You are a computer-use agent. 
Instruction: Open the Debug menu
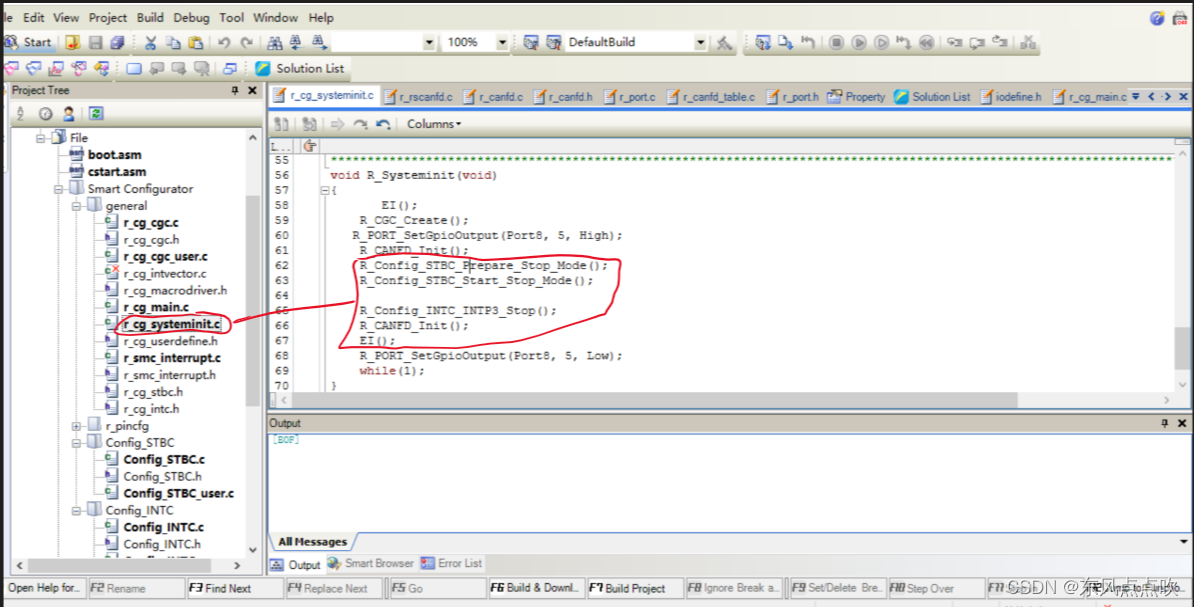click(x=191, y=18)
